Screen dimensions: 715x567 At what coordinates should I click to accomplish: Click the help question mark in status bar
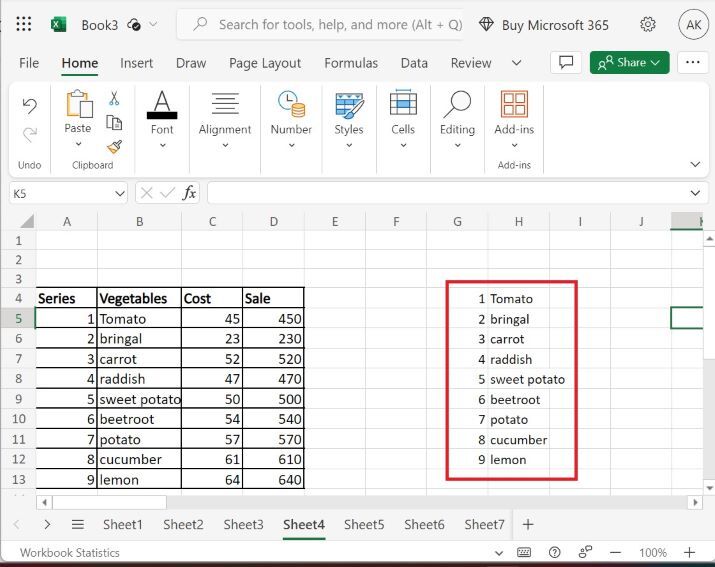[x=554, y=552]
